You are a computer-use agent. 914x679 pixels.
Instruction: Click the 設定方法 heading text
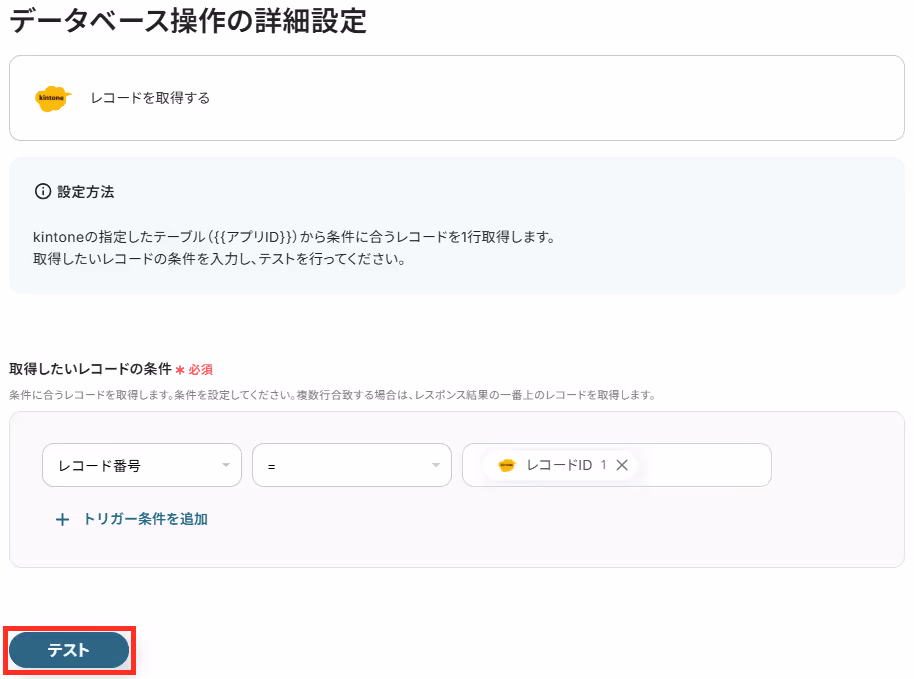[86, 192]
